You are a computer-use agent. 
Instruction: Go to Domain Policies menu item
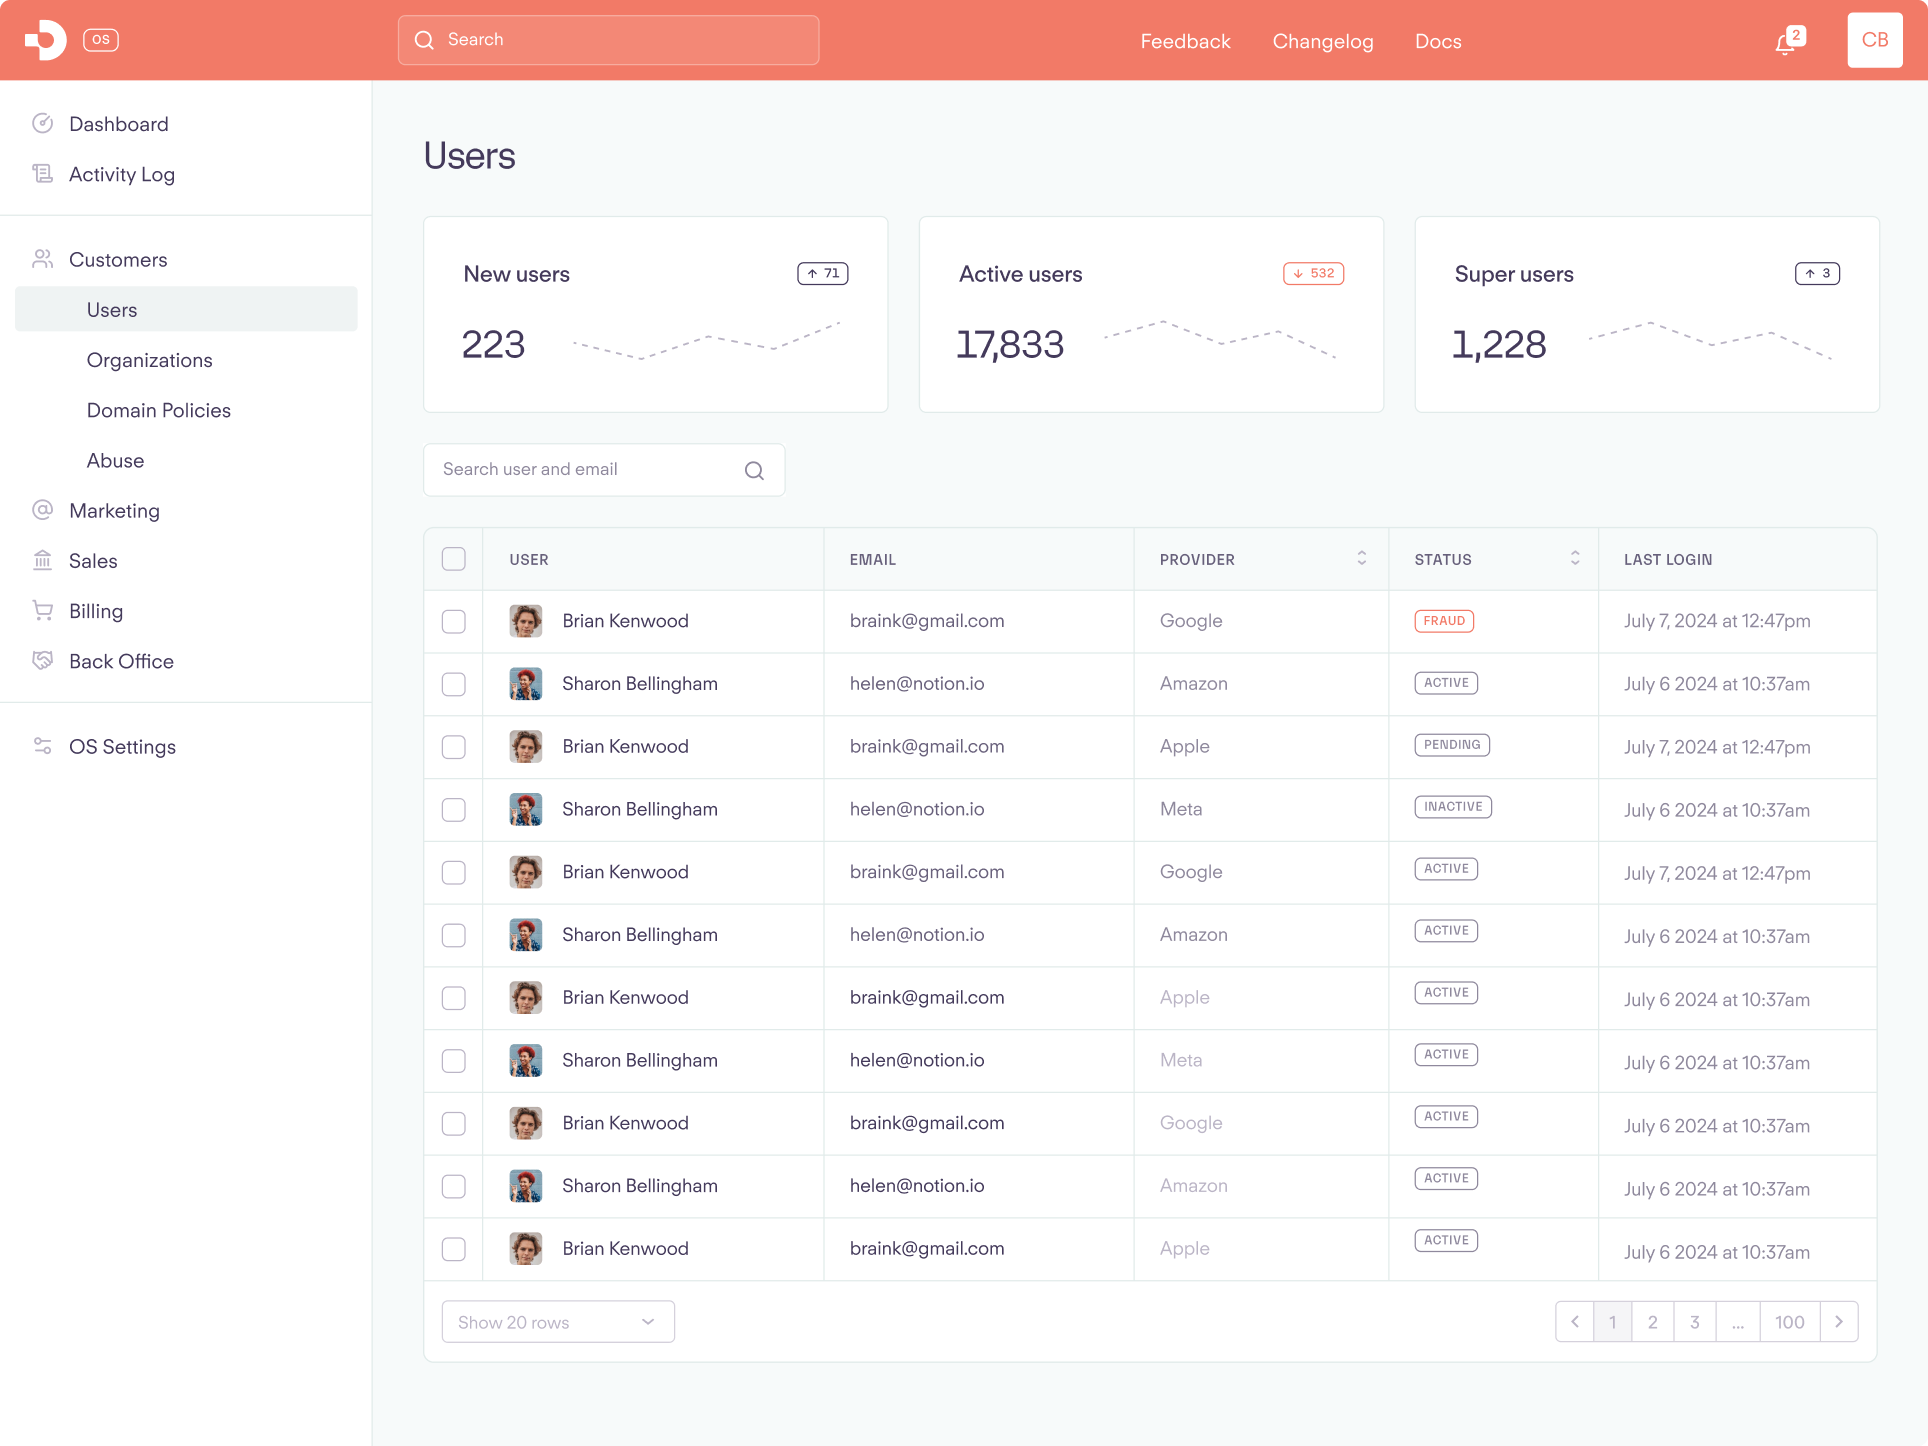coord(158,410)
